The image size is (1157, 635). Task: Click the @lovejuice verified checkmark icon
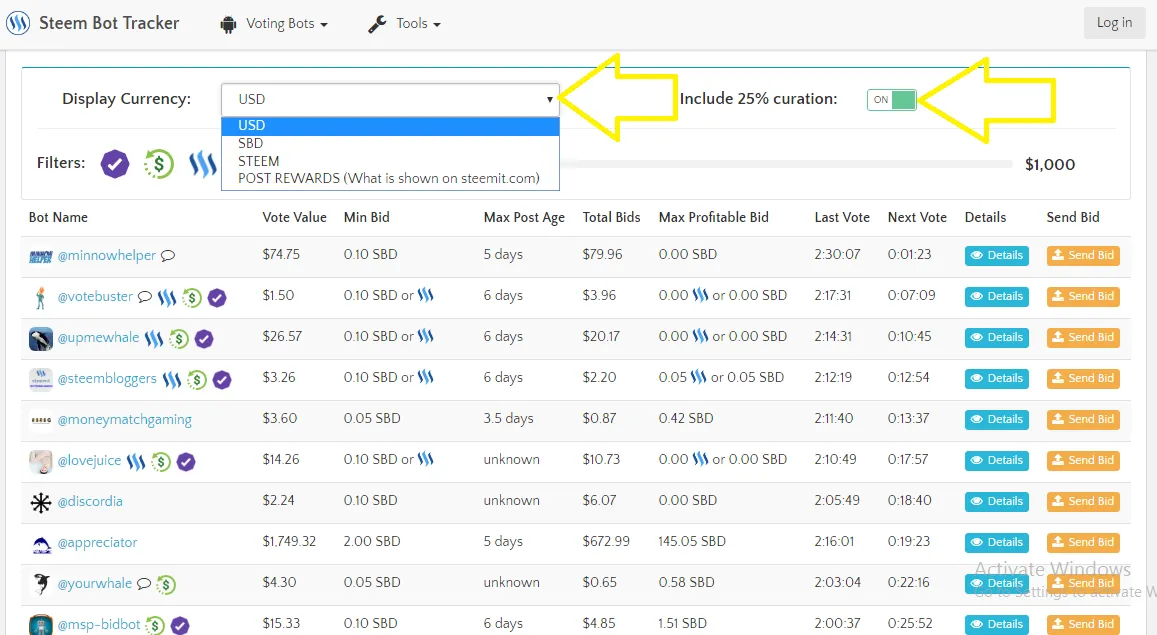coord(186,462)
